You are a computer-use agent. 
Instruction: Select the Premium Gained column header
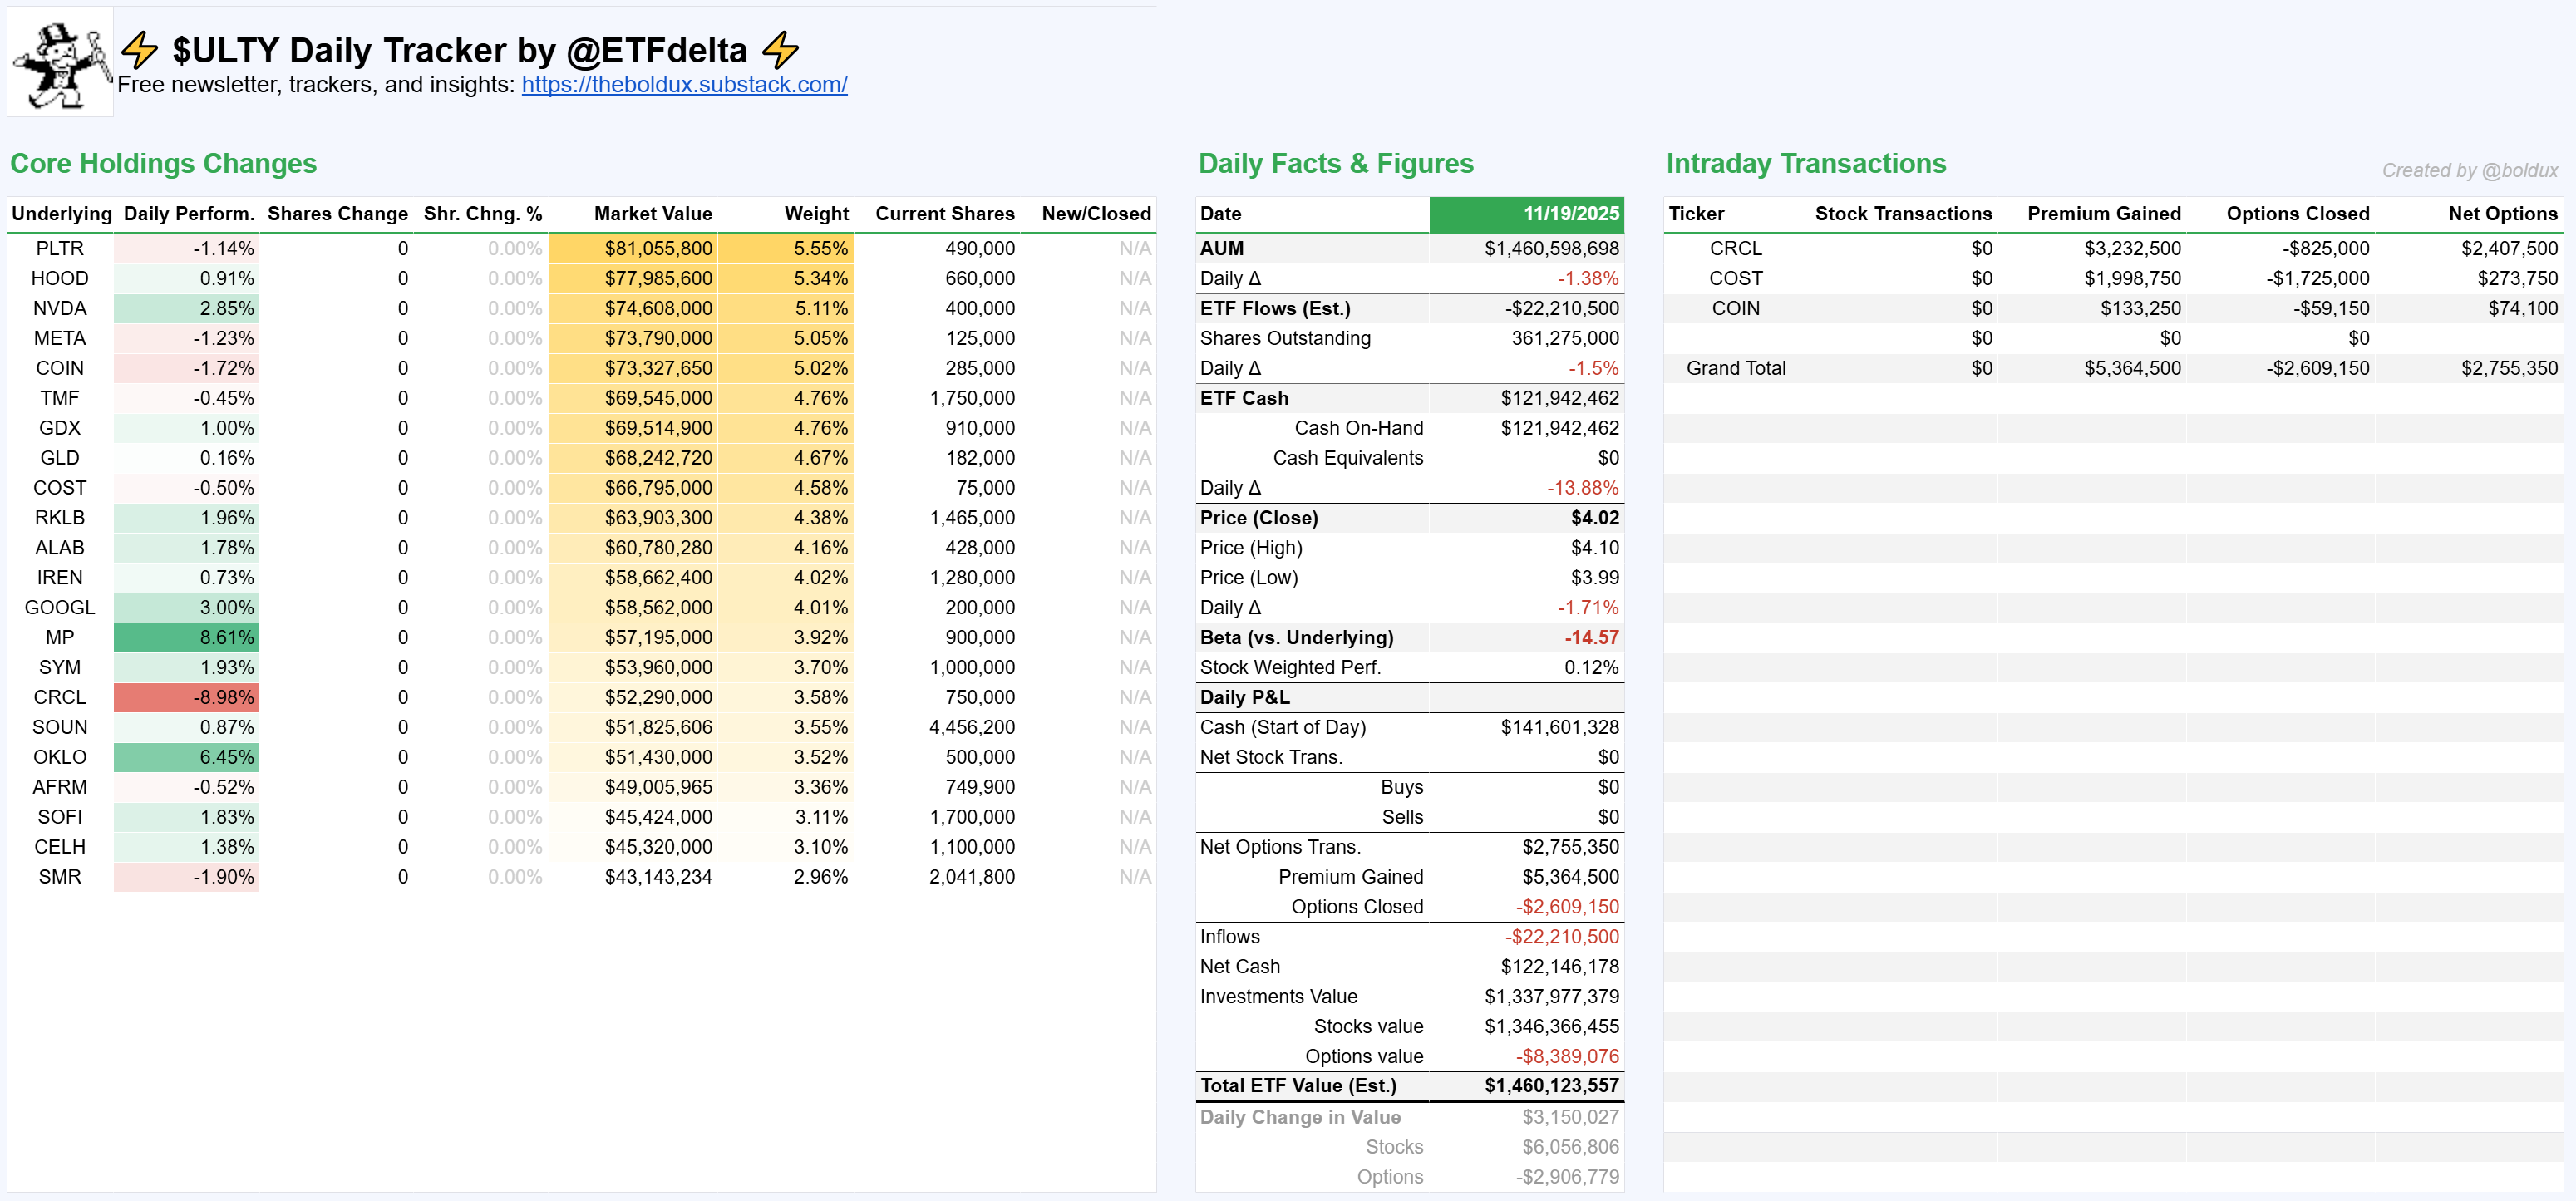click(x=2103, y=214)
